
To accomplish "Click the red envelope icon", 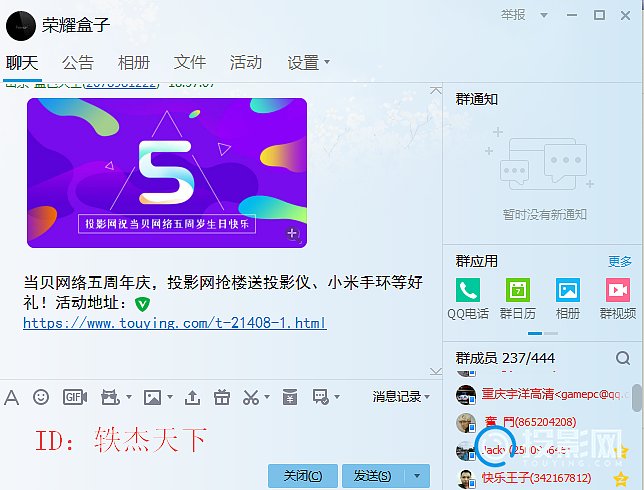I will [x=290, y=397].
